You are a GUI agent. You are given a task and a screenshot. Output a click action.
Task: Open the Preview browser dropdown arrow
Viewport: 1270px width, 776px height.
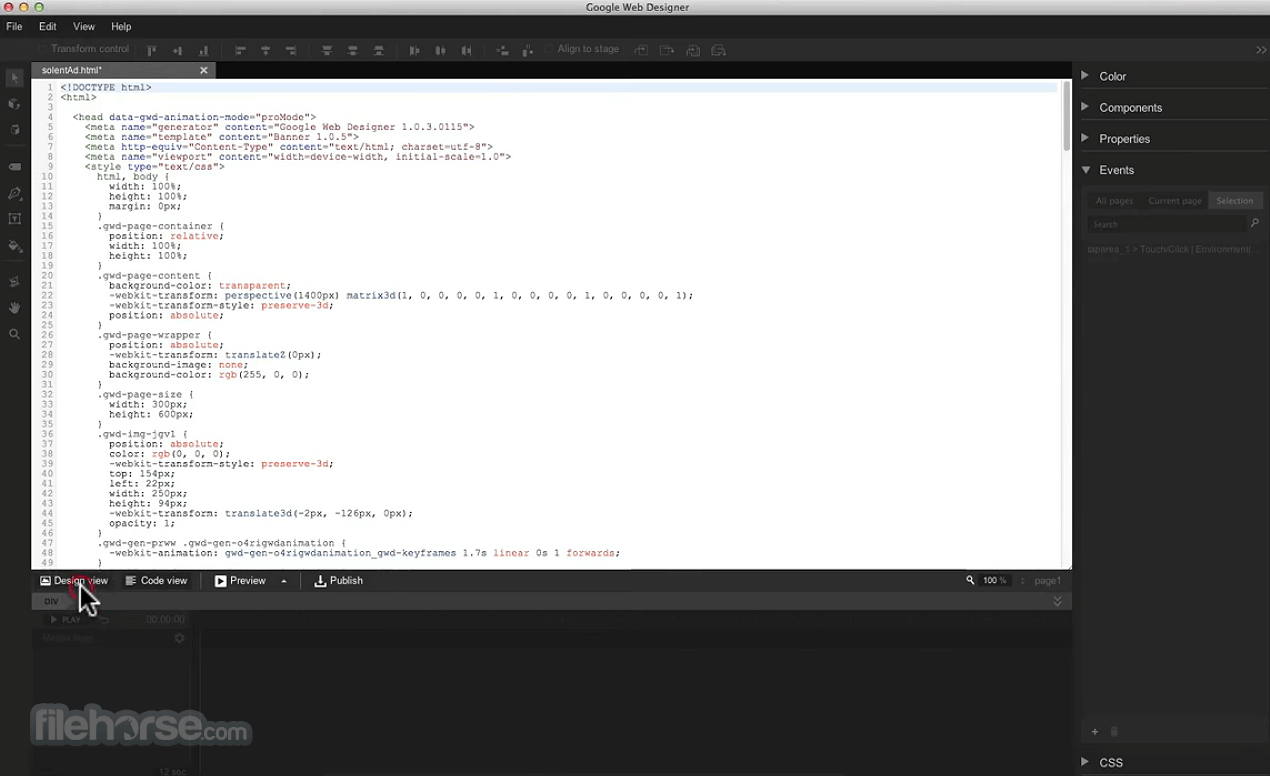coord(284,581)
